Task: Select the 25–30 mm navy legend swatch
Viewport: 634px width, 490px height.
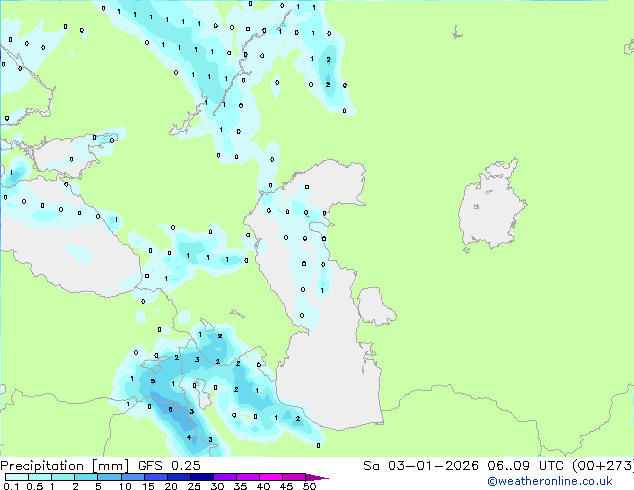Action: (201, 477)
